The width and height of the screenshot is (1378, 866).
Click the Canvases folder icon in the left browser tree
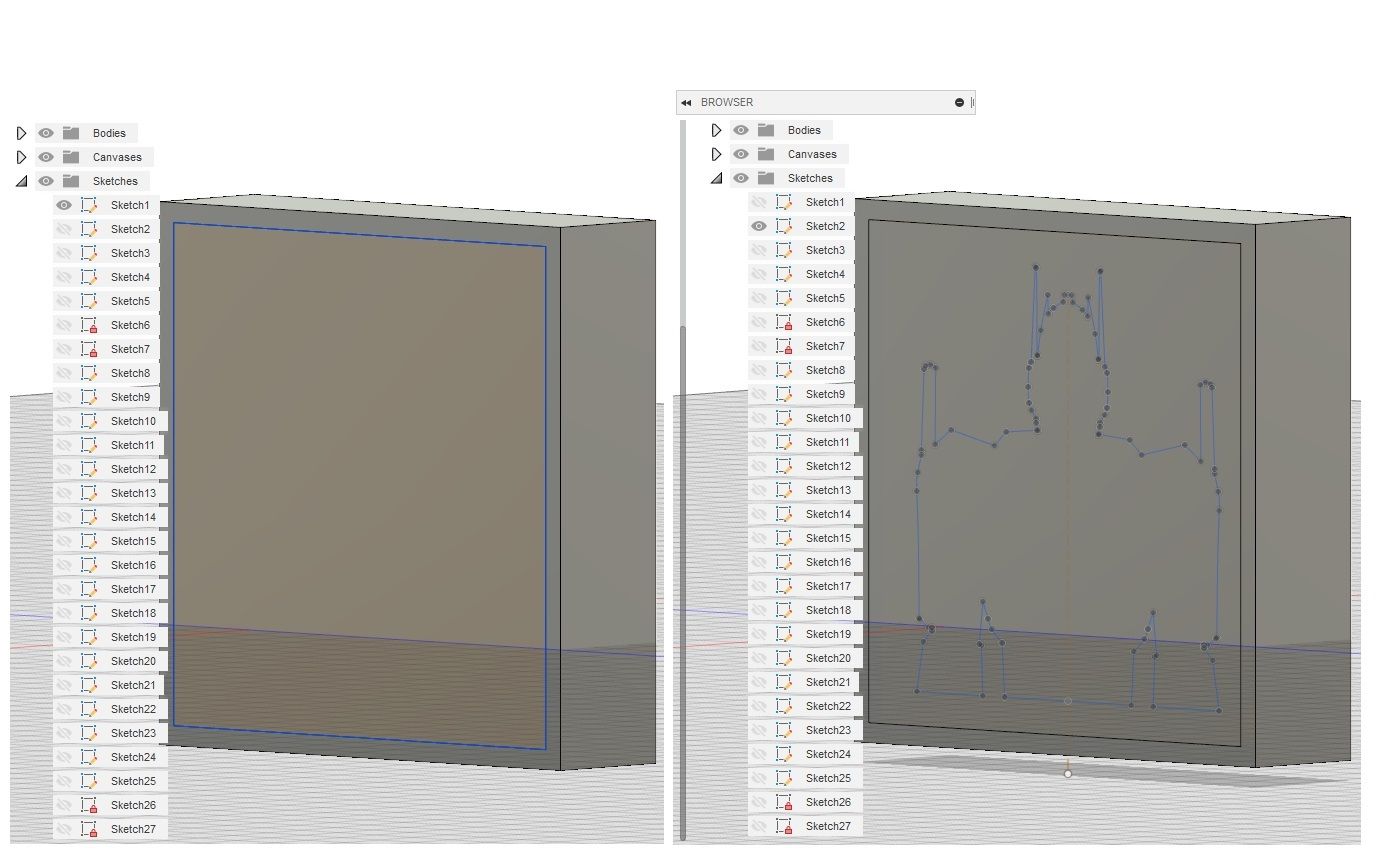[x=71, y=157]
